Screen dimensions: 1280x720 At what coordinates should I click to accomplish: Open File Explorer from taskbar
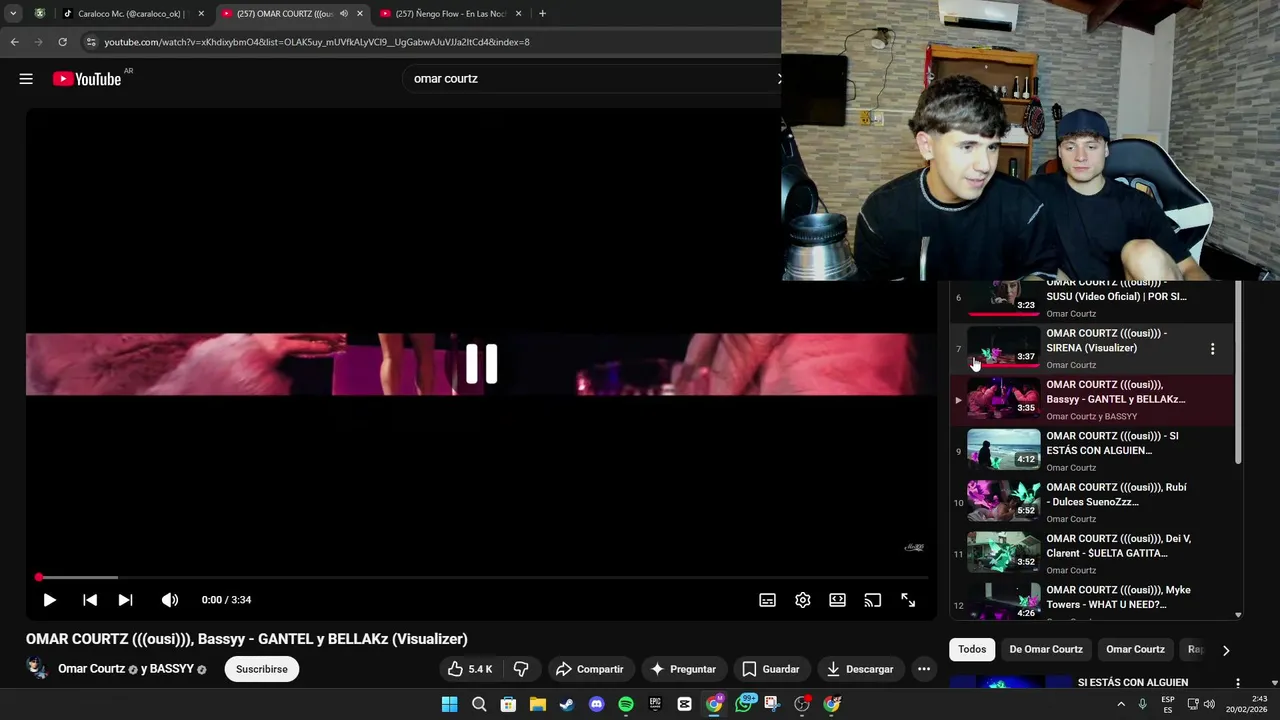pos(537,704)
